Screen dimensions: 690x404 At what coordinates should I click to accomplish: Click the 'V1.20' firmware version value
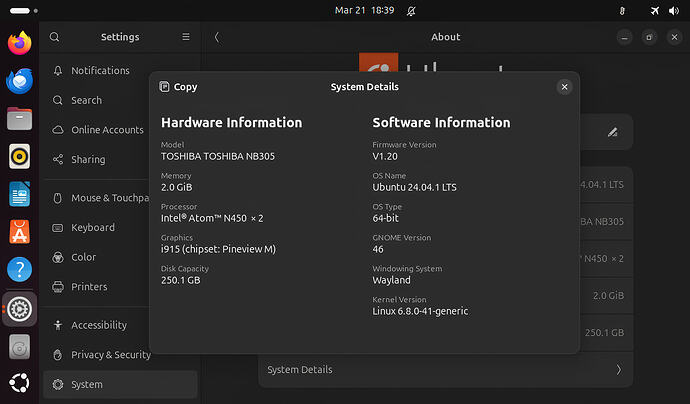[385, 156]
